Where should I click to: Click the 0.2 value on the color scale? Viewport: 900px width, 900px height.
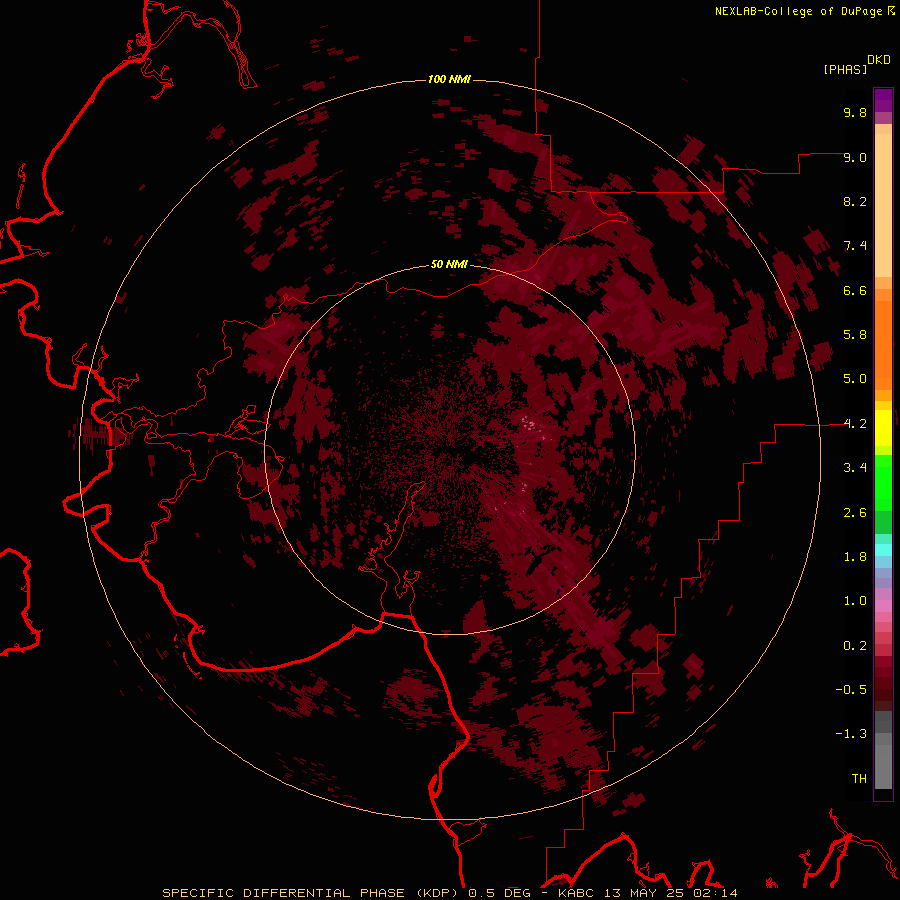click(x=855, y=646)
